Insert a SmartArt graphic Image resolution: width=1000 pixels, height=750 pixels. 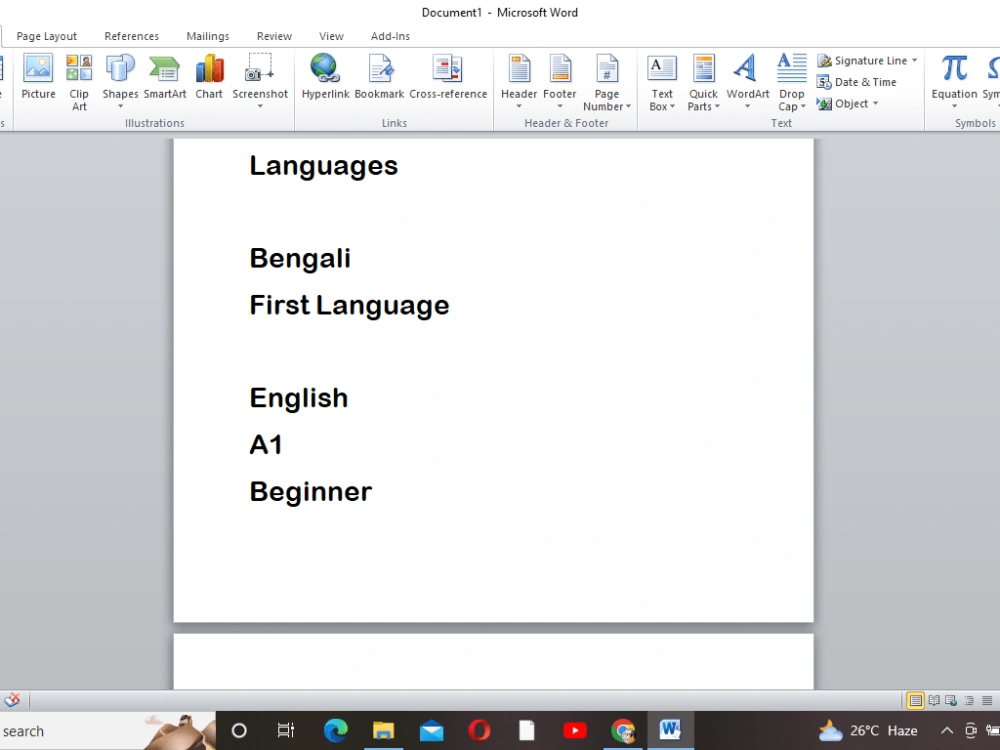(165, 77)
